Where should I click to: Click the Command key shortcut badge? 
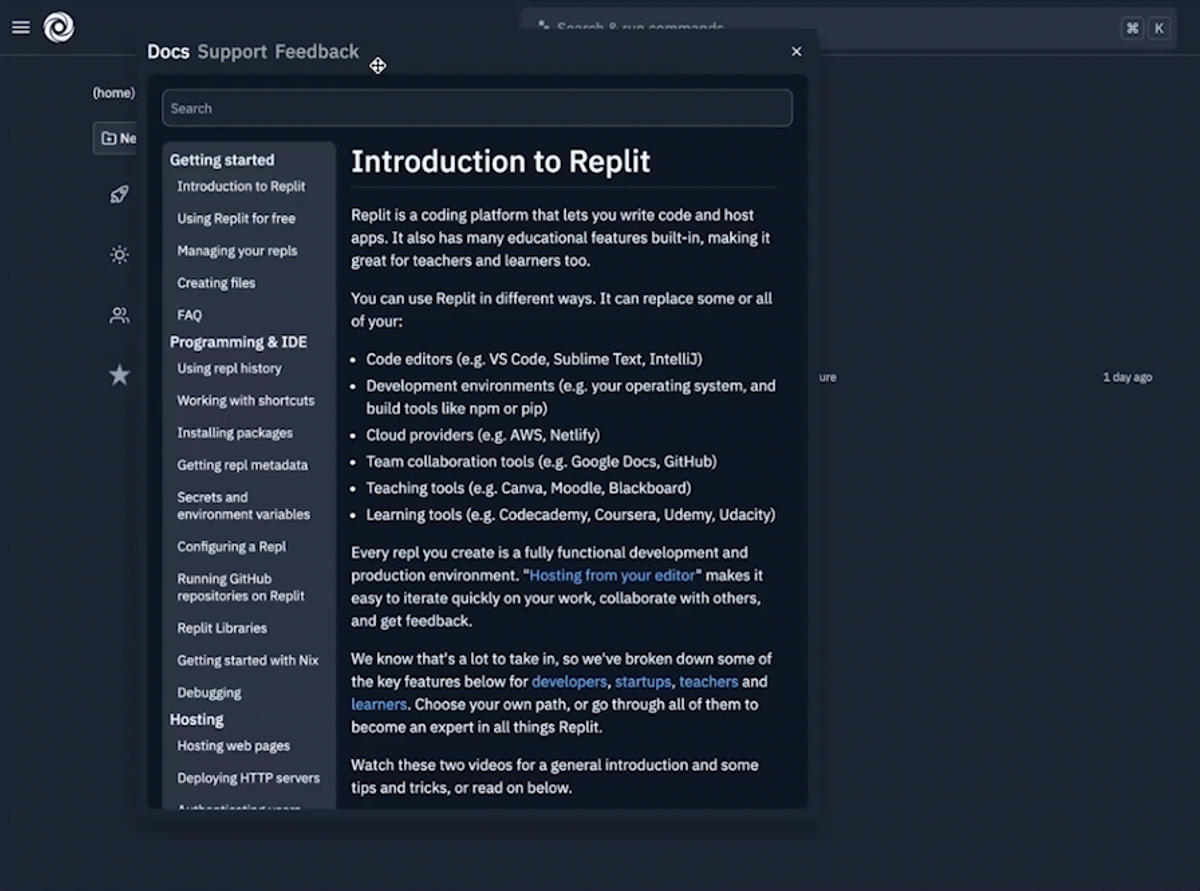point(1131,28)
